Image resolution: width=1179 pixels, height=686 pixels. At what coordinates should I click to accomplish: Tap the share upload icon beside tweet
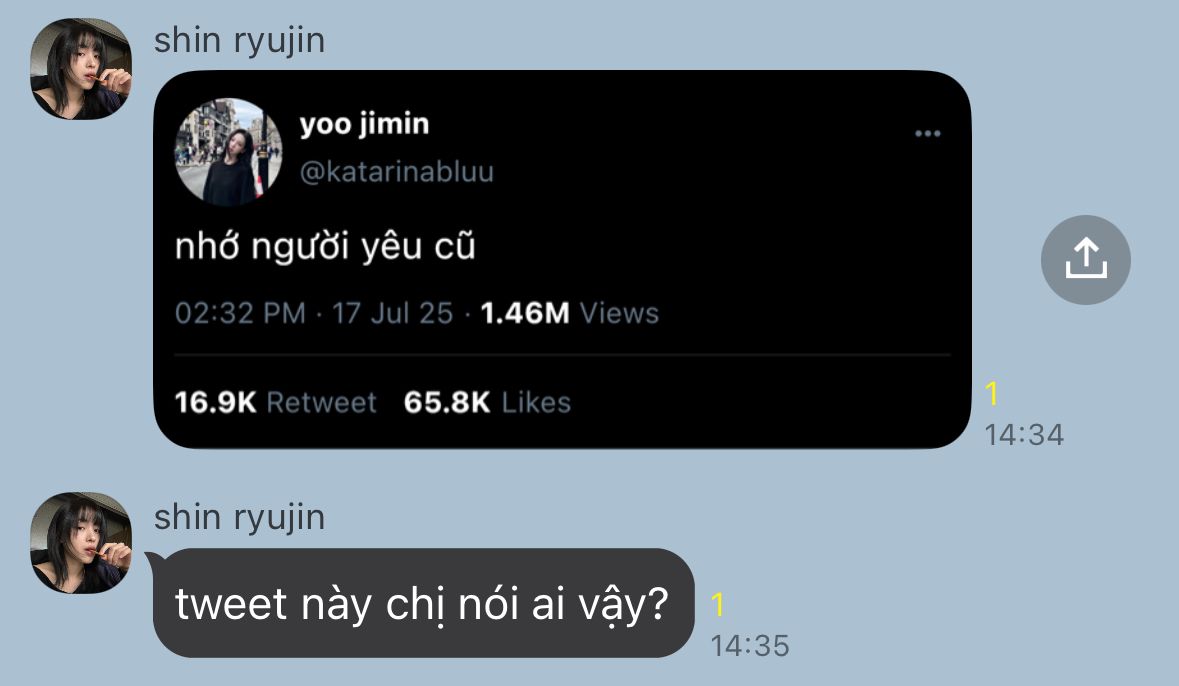[x=1085, y=260]
